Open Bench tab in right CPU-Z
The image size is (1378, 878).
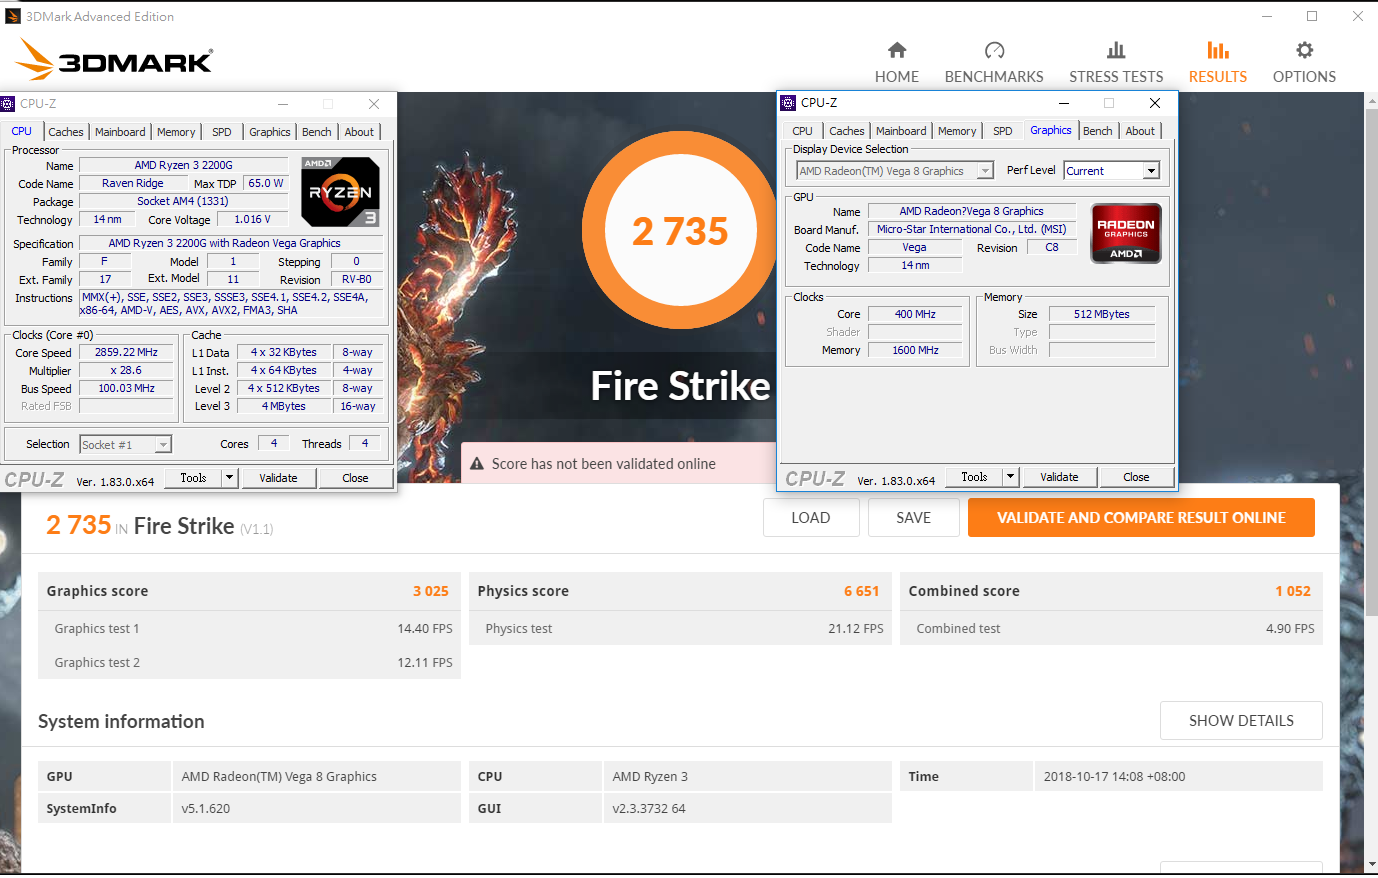tap(1098, 131)
